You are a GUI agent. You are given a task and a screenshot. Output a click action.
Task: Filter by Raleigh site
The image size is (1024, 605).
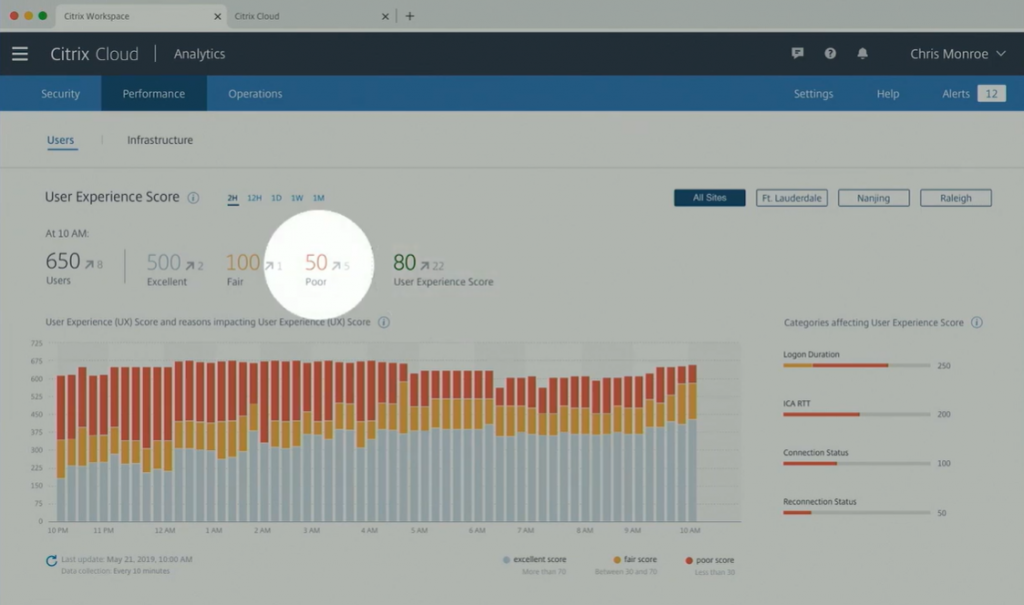[x=955, y=198]
